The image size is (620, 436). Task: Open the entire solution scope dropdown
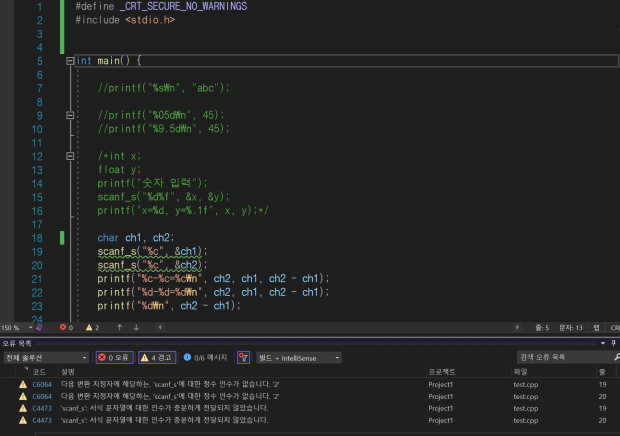[x=46, y=357]
